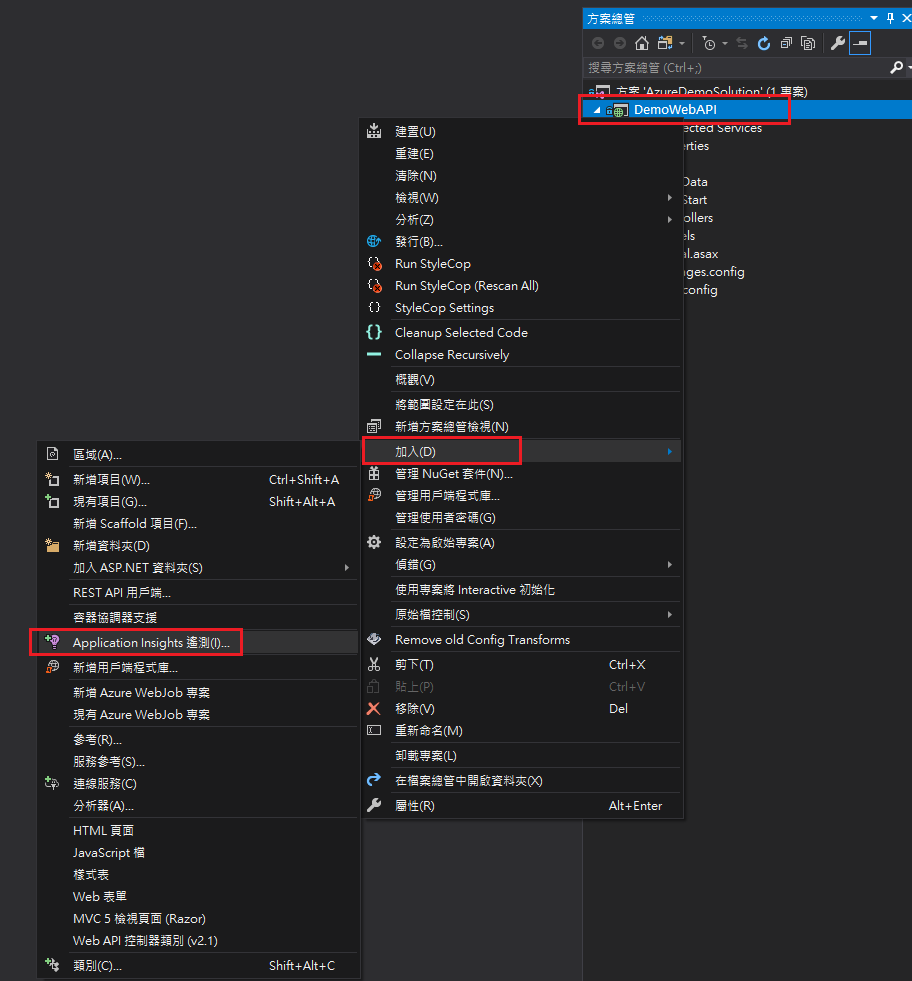This screenshot has width=912, height=981.
Task: Toggle the Preview Selected Items button
Action: [x=860, y=43]
